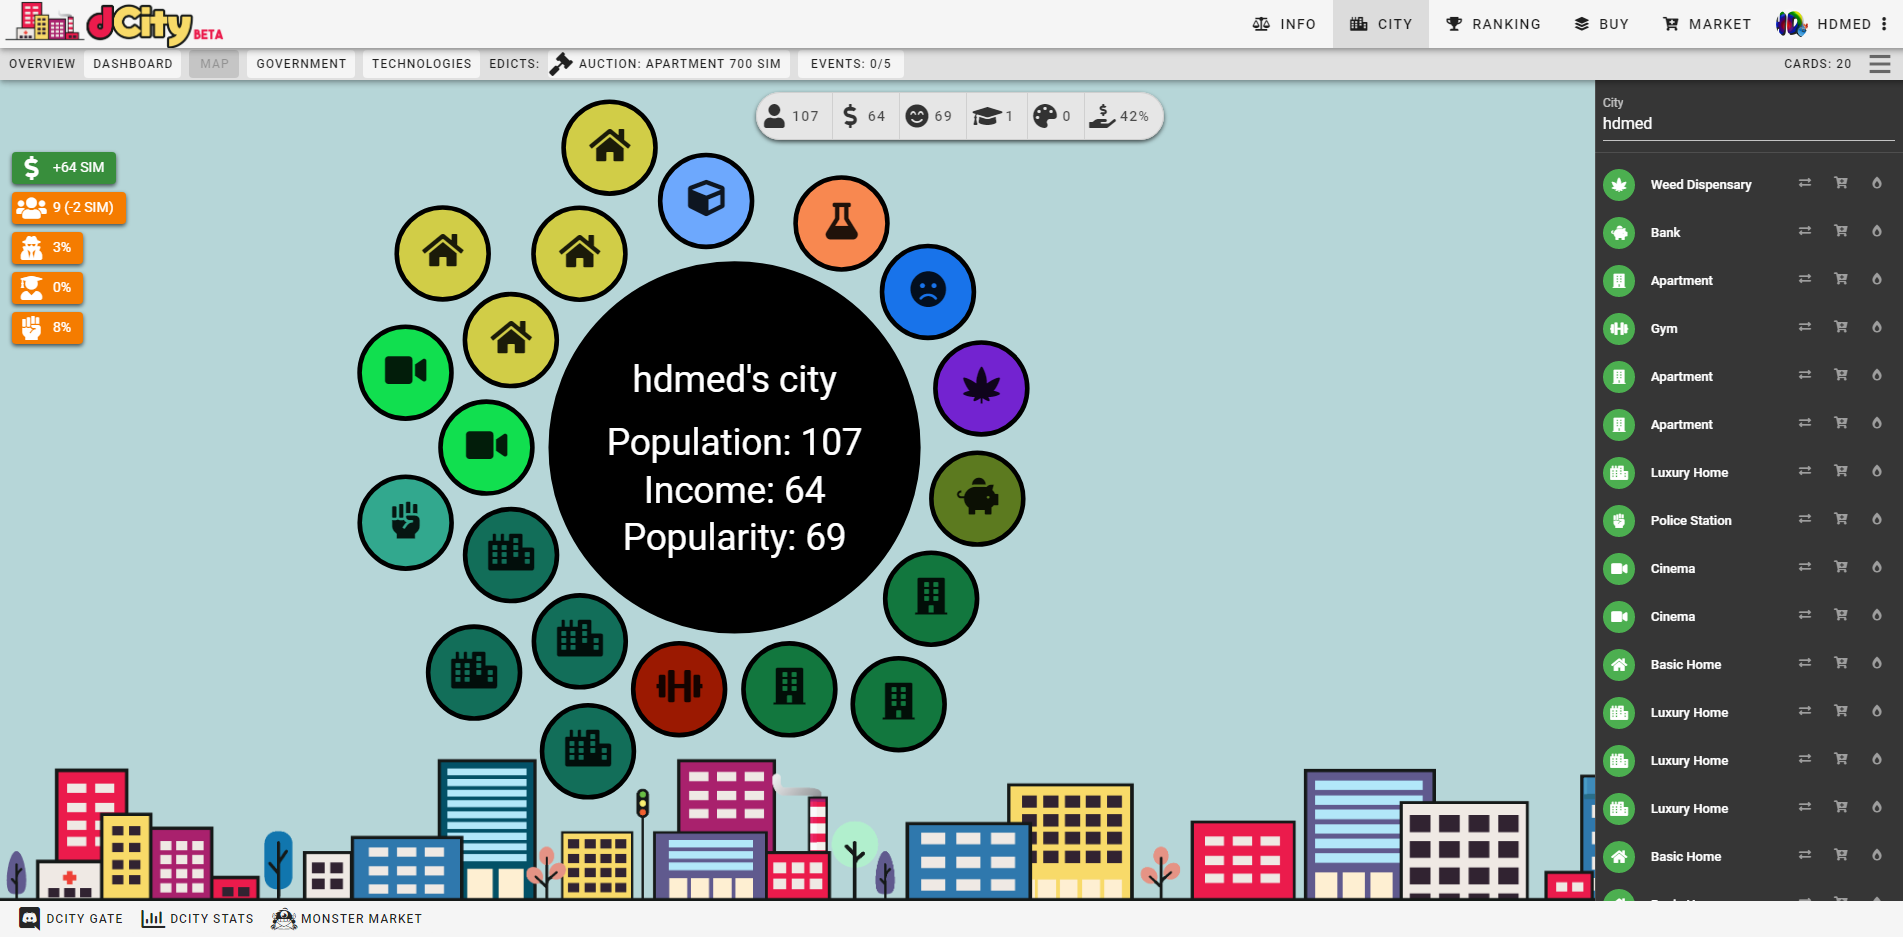
Task: Click green icon beside Weed Dispensary
Action: click(1619, 185)
